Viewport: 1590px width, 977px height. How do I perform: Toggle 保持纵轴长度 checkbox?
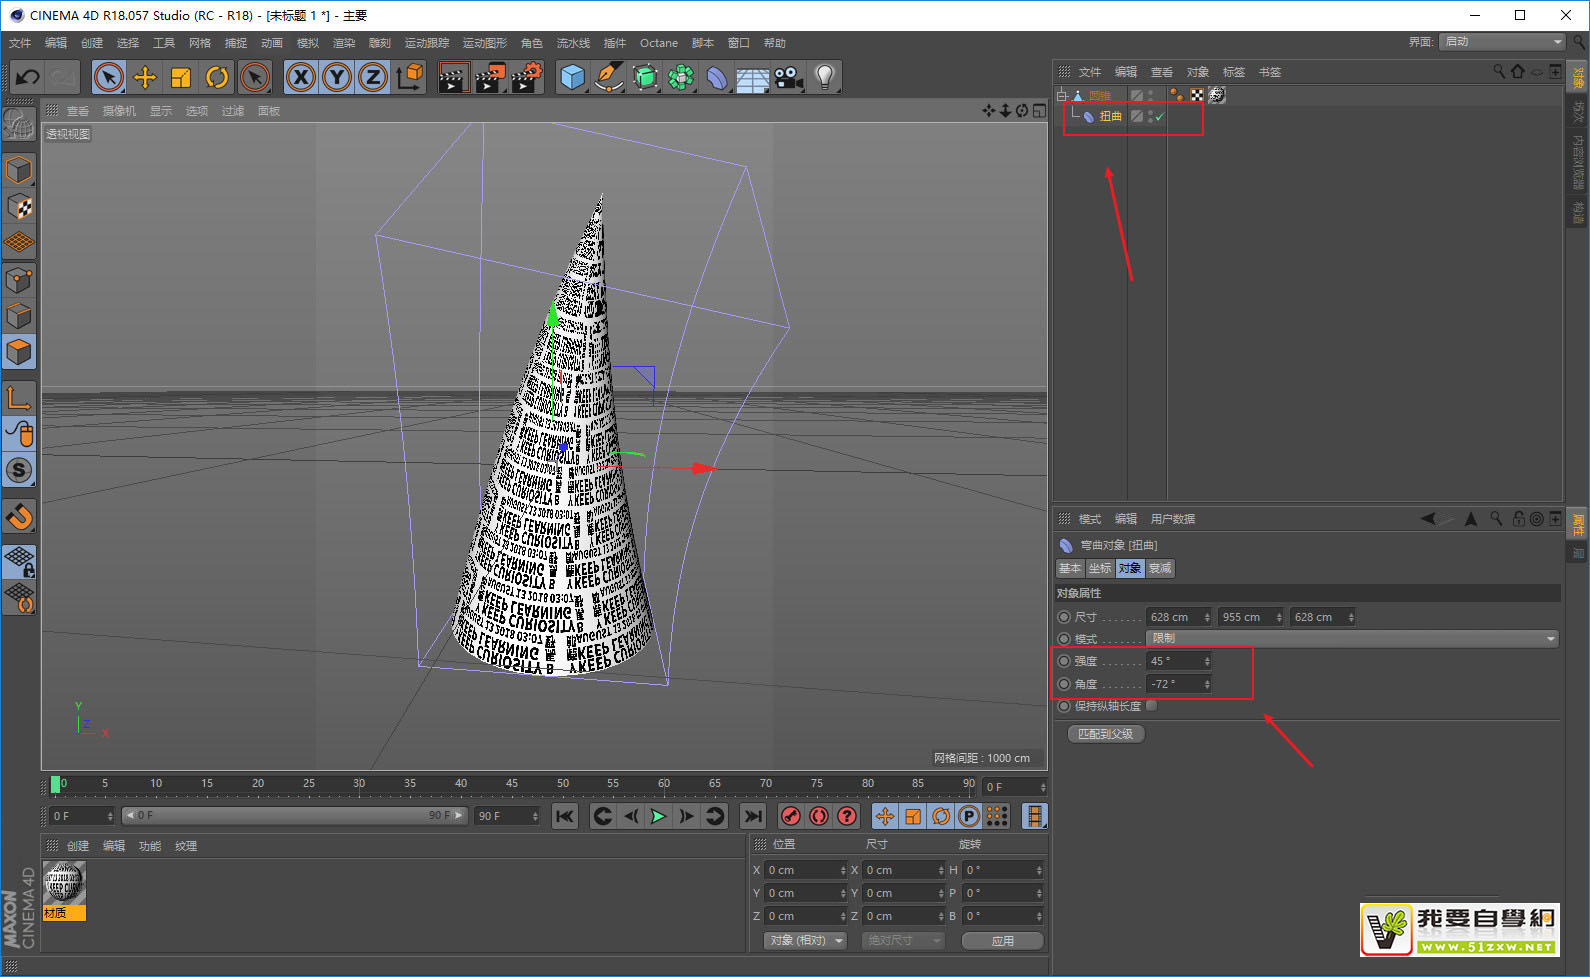coord(1152,706)
